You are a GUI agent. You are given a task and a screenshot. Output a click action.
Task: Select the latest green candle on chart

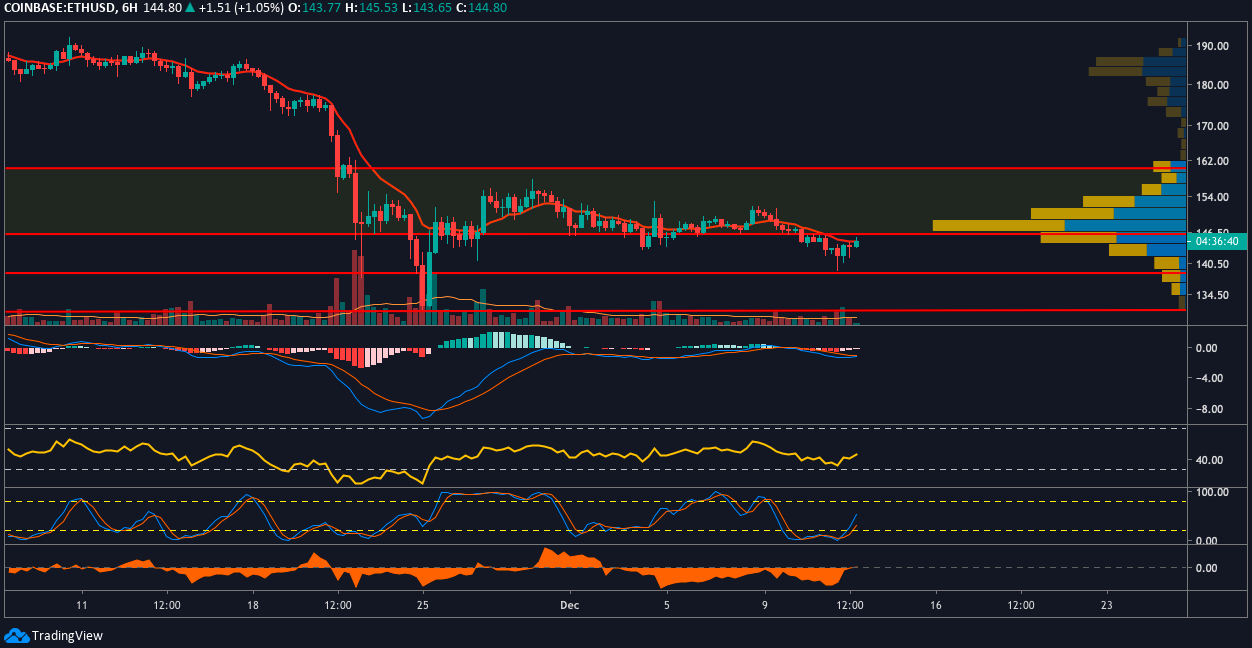tap(856, 243)
